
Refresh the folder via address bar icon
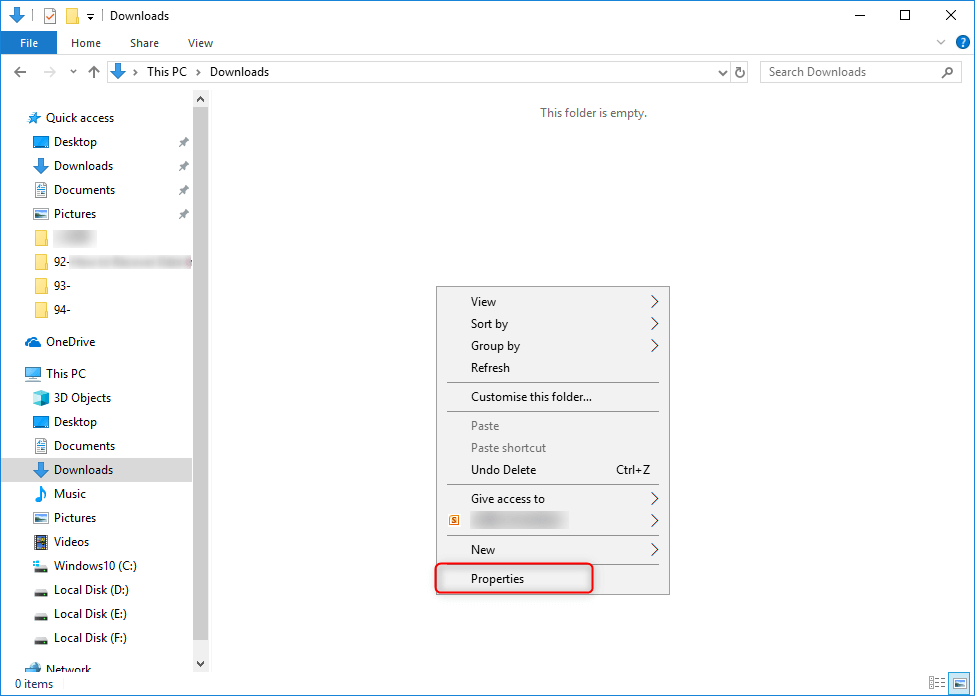[x=740, y=72]
